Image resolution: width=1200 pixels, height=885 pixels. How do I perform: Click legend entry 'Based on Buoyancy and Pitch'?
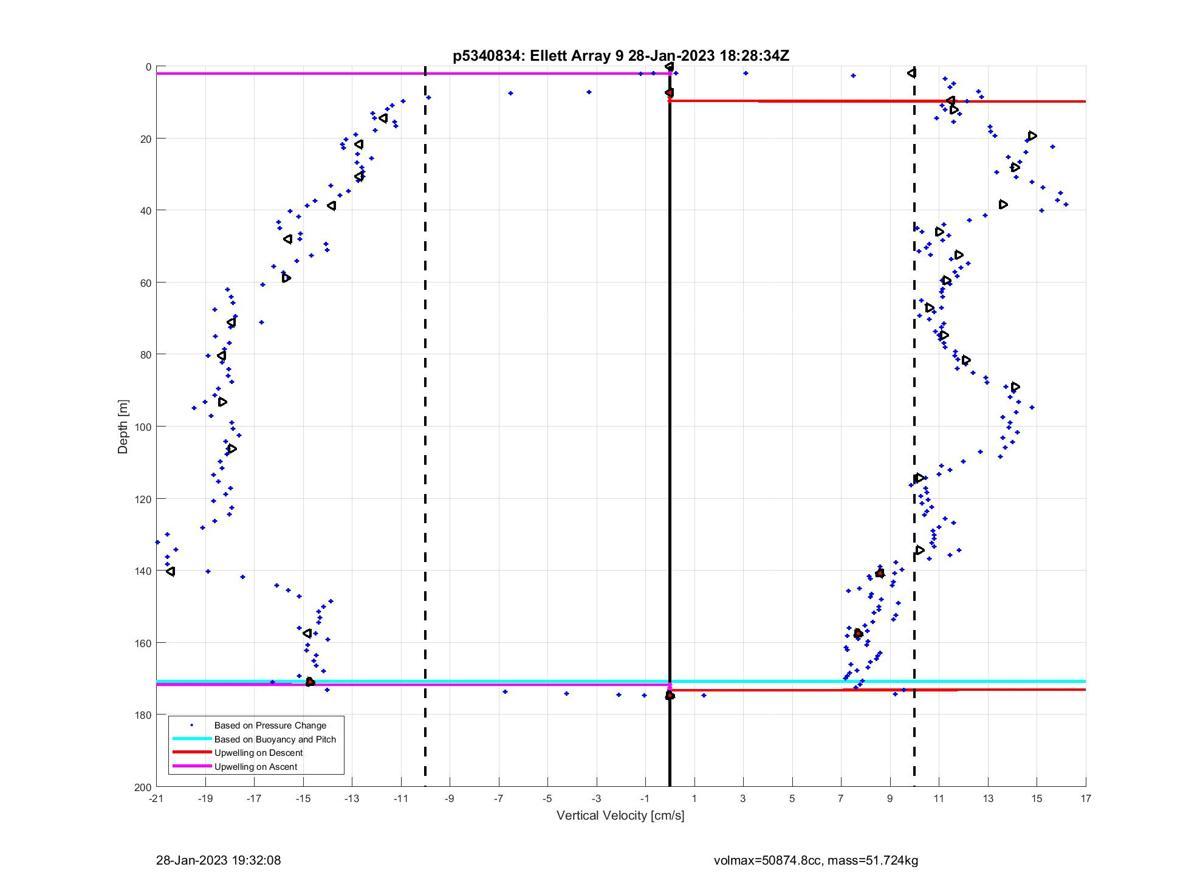(x=275, y=739)
